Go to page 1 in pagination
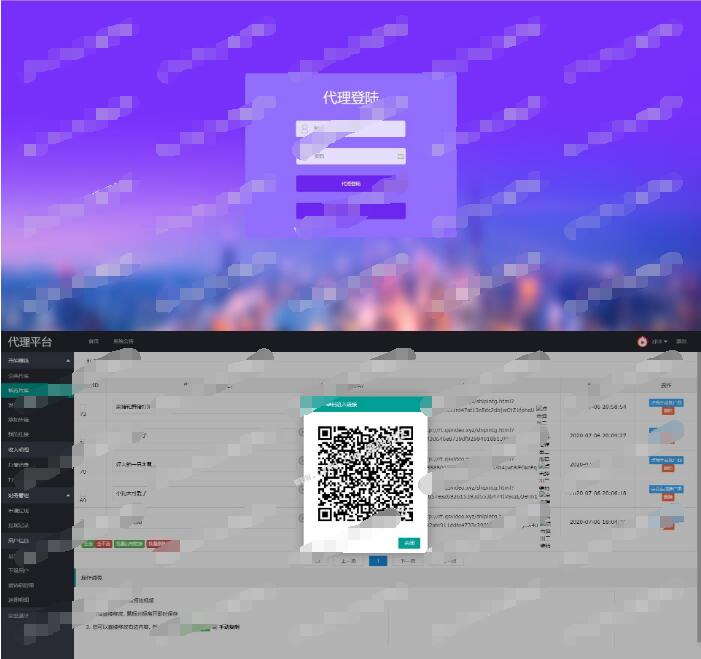Viewport: 701px width, 659px height. tap(378, 561)
